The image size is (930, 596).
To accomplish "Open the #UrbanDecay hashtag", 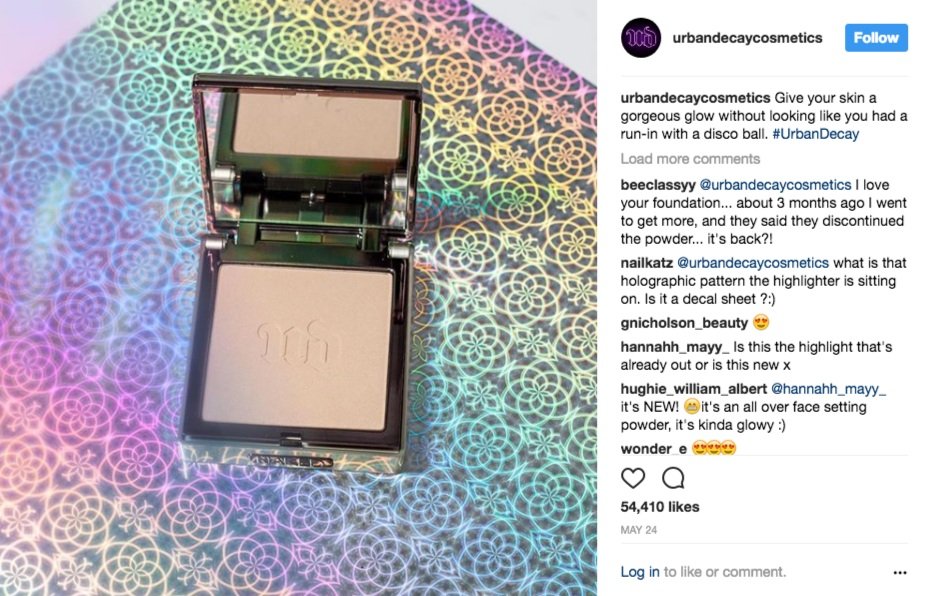I will (816, 134).
